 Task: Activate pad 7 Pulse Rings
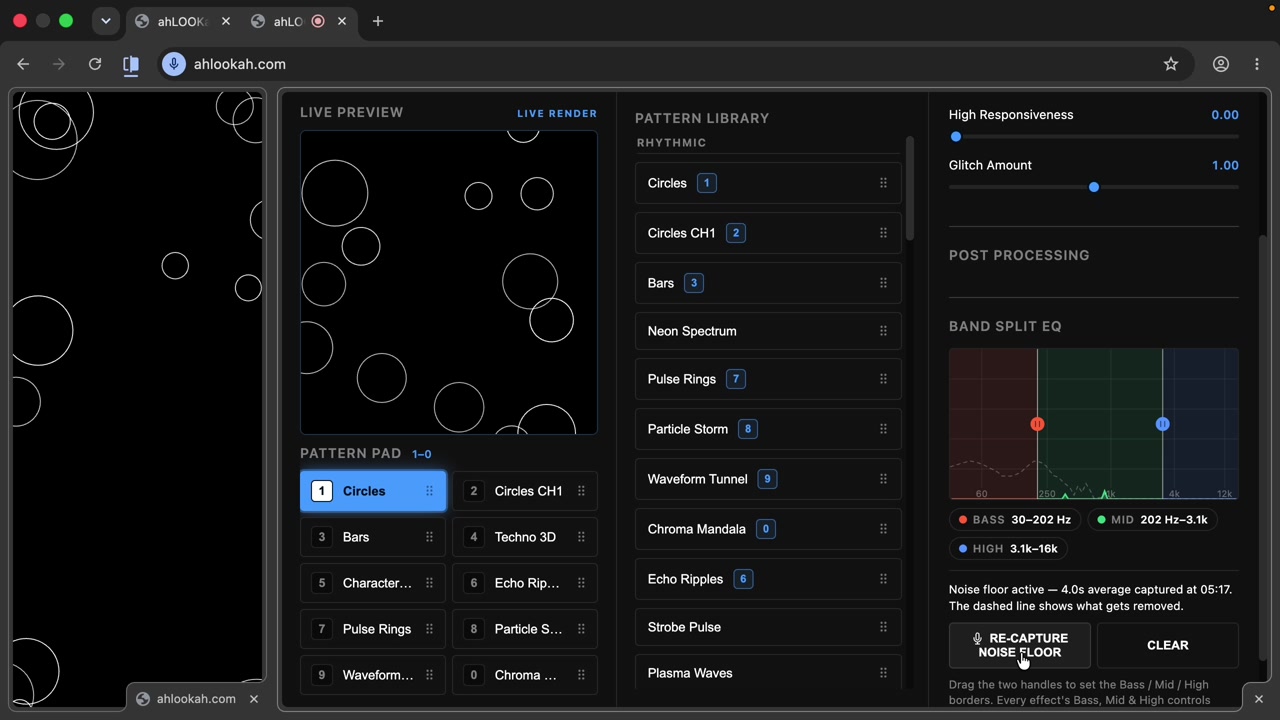[x=373, y=629]
